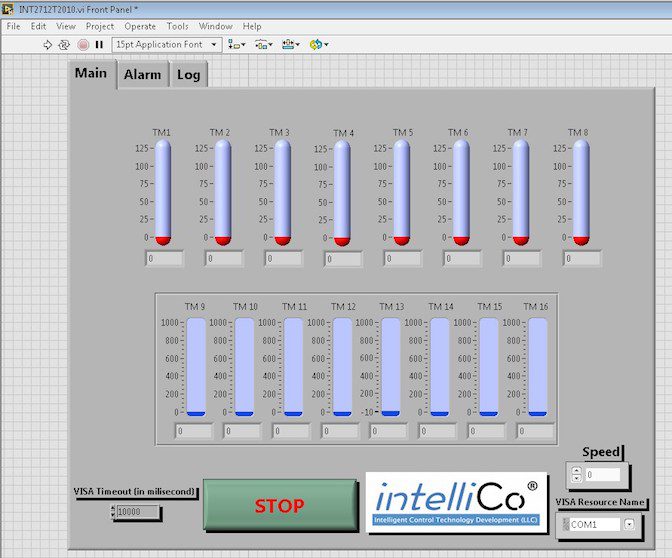The height and width of the screenshot is (558, 672).
Task: Click the Run Continuously icon
Action: [x=65, y=45]
